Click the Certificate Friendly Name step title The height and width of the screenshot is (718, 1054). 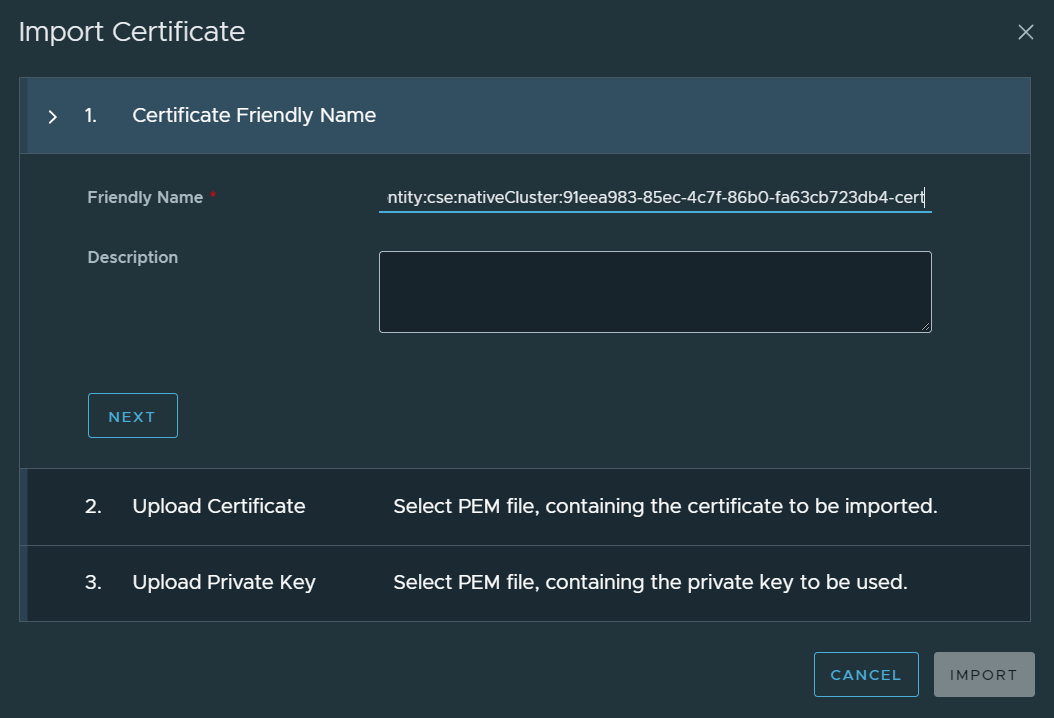254,115
